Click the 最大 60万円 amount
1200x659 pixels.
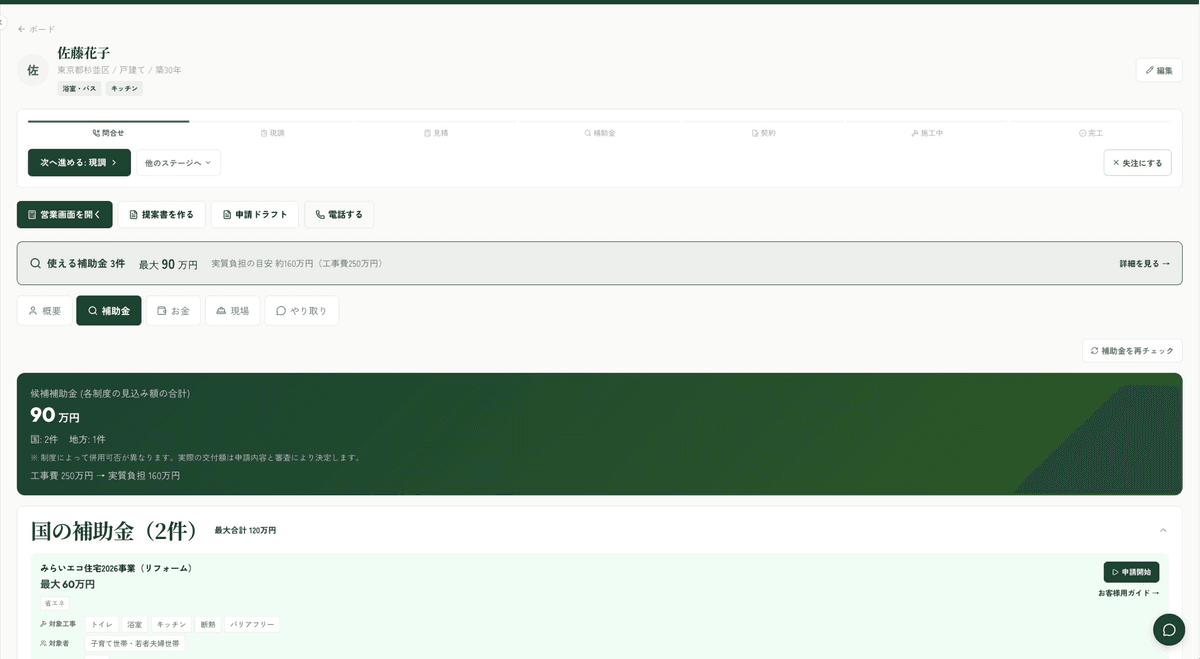(x=67, y=584)
